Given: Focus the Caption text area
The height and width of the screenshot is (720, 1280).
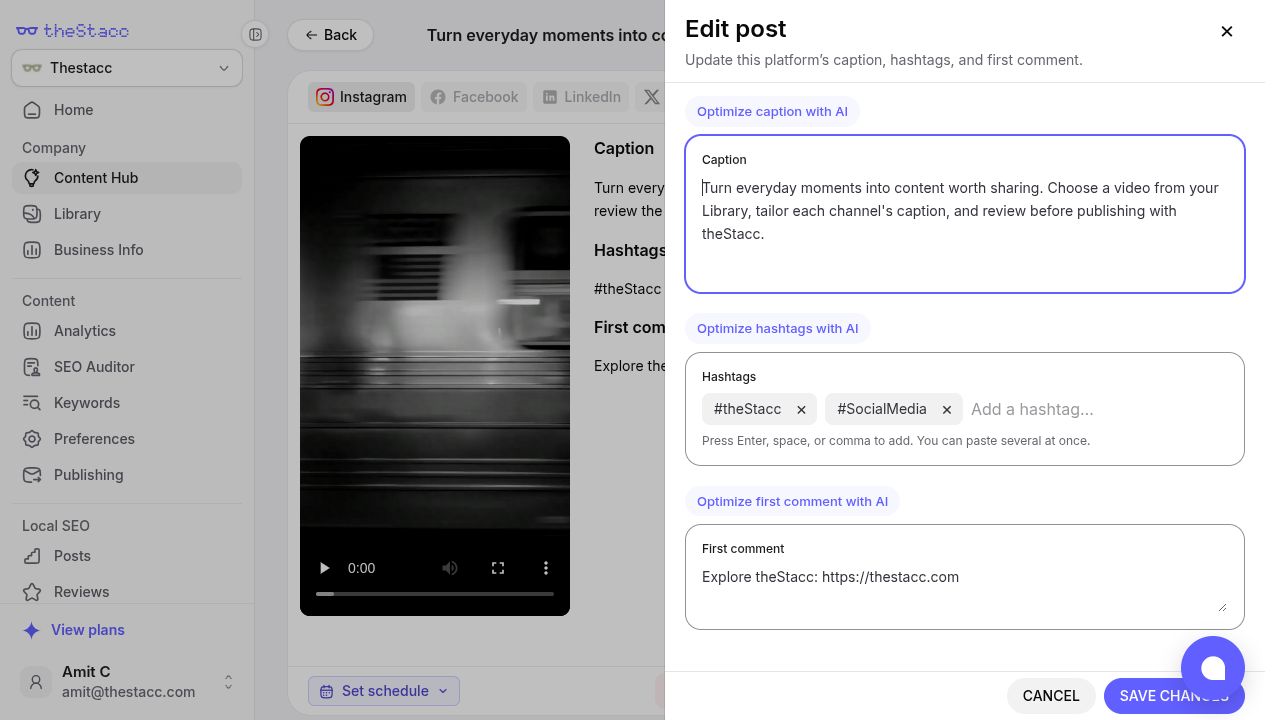Looking at the screenshot, I should point(965,214).
